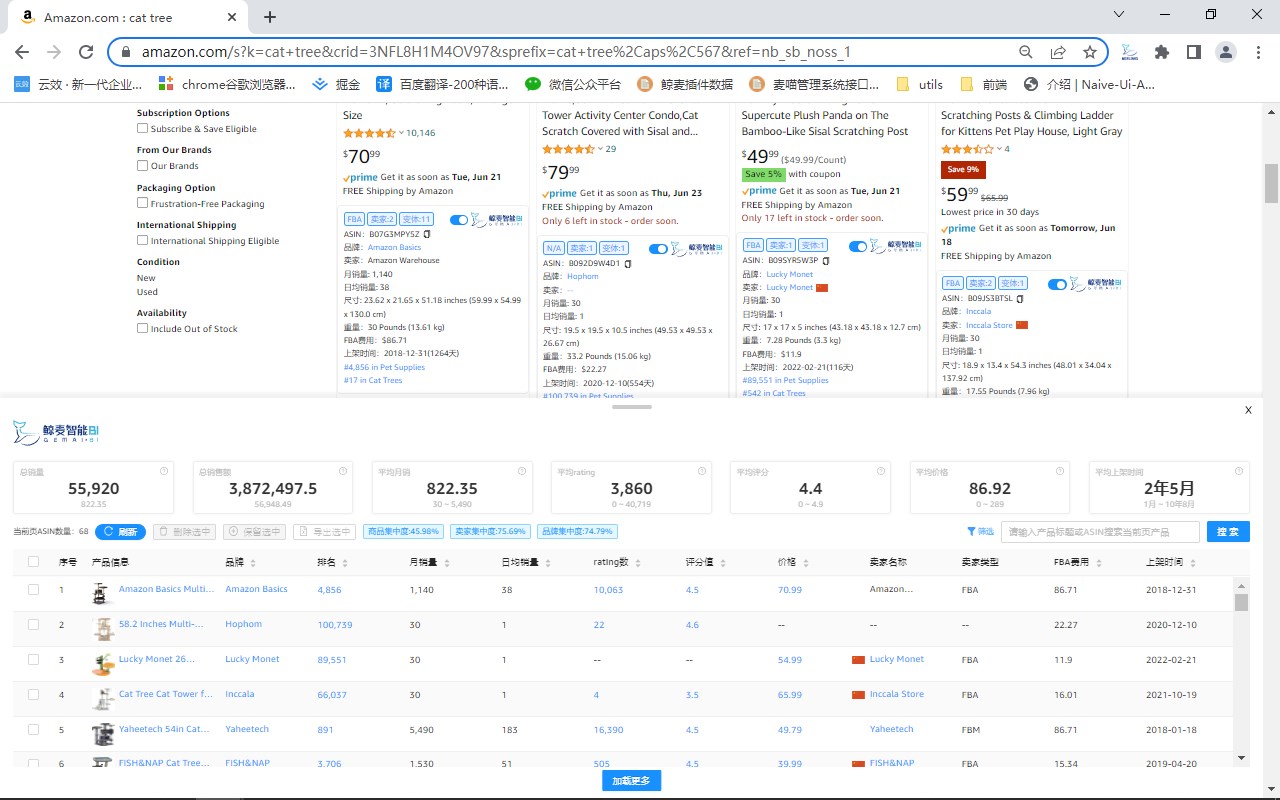1280x800 pixels.
Task: Check Subscribe & Save Eligible
Action: (142, 128)
